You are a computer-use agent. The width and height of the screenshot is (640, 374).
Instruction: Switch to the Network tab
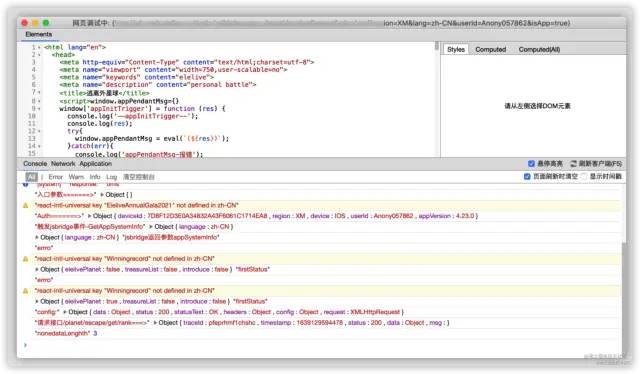[x=63, y=164]
